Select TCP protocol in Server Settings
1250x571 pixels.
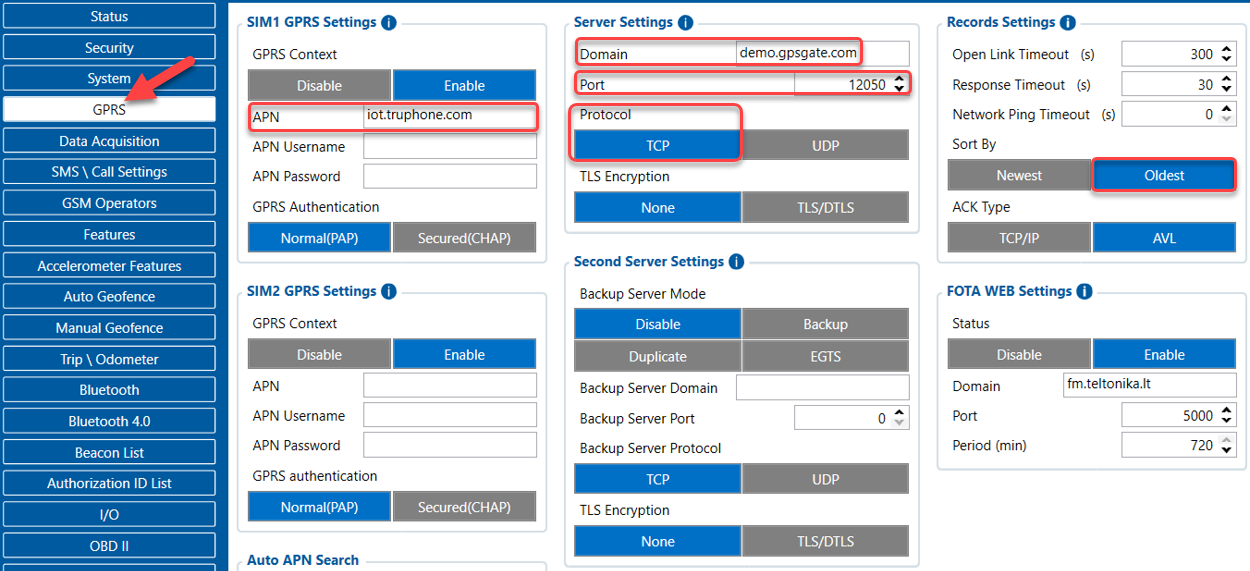[x=657, y=145]
